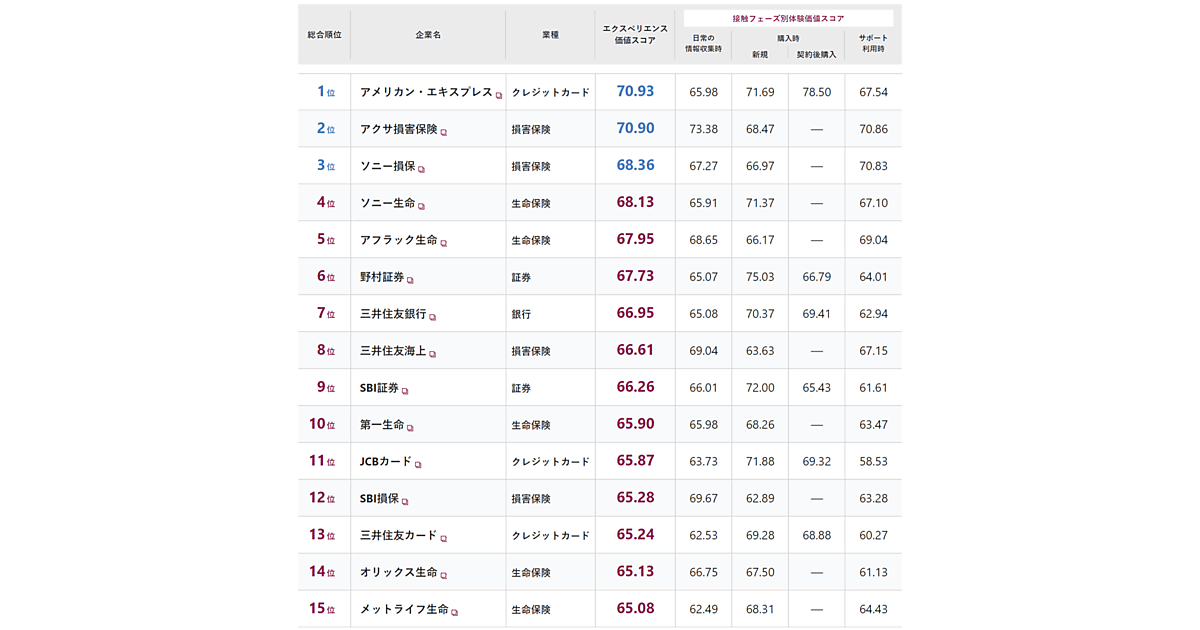Open external link icon beside 三井住友海上

pyautogui.click(x=433, y=354)
